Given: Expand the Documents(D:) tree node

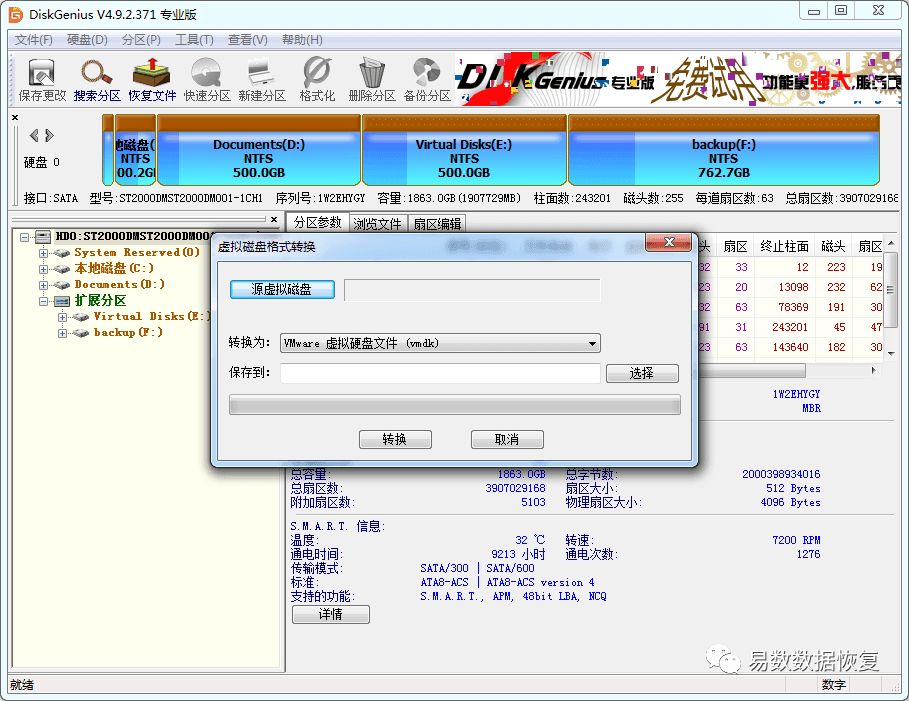Looking at the screenshot, I should coord(43,285).
